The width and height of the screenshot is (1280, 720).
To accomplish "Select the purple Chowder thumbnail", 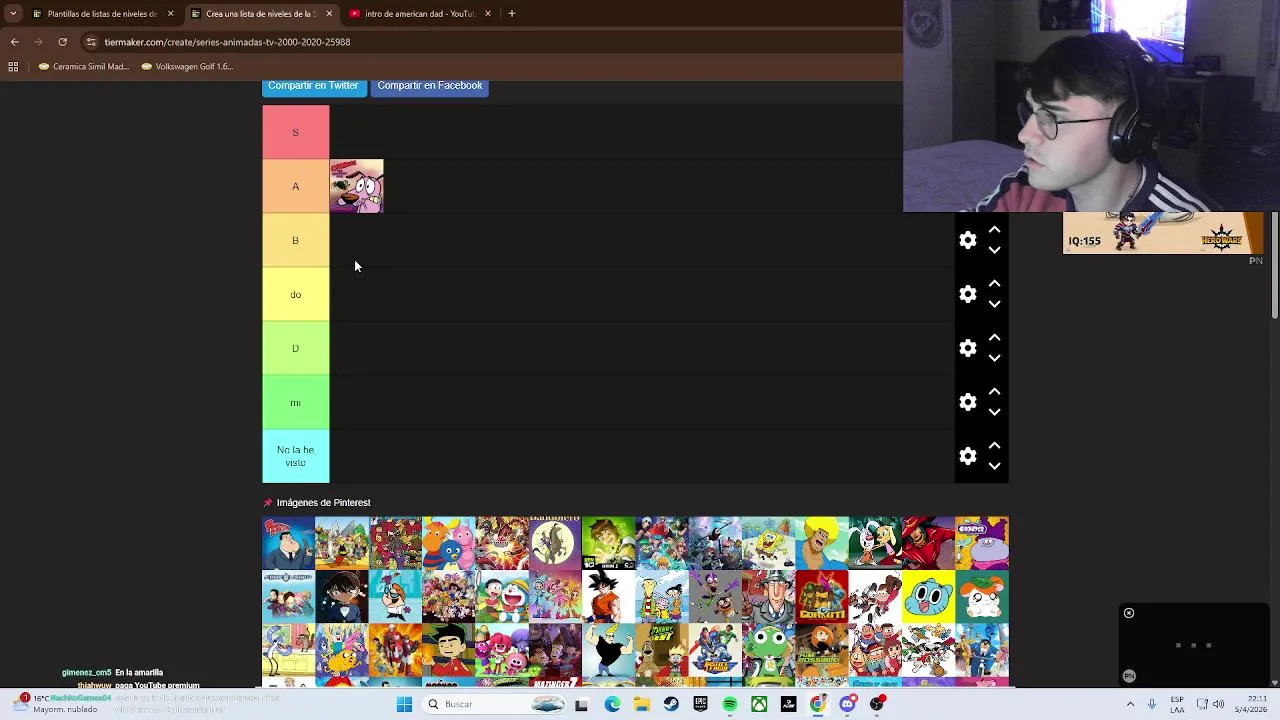I will (x=982, y=543).
